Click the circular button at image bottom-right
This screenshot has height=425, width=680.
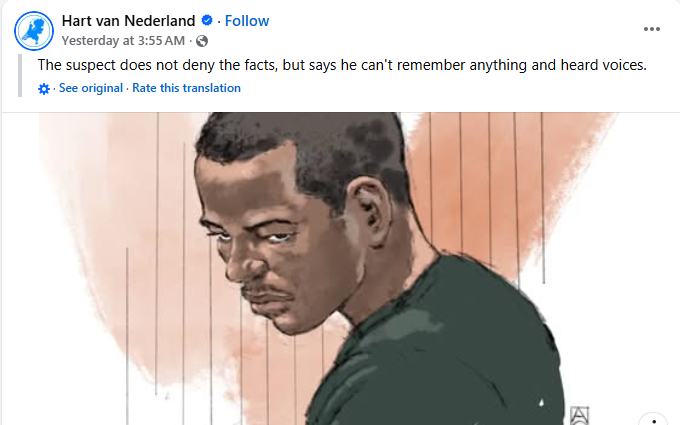652,420
